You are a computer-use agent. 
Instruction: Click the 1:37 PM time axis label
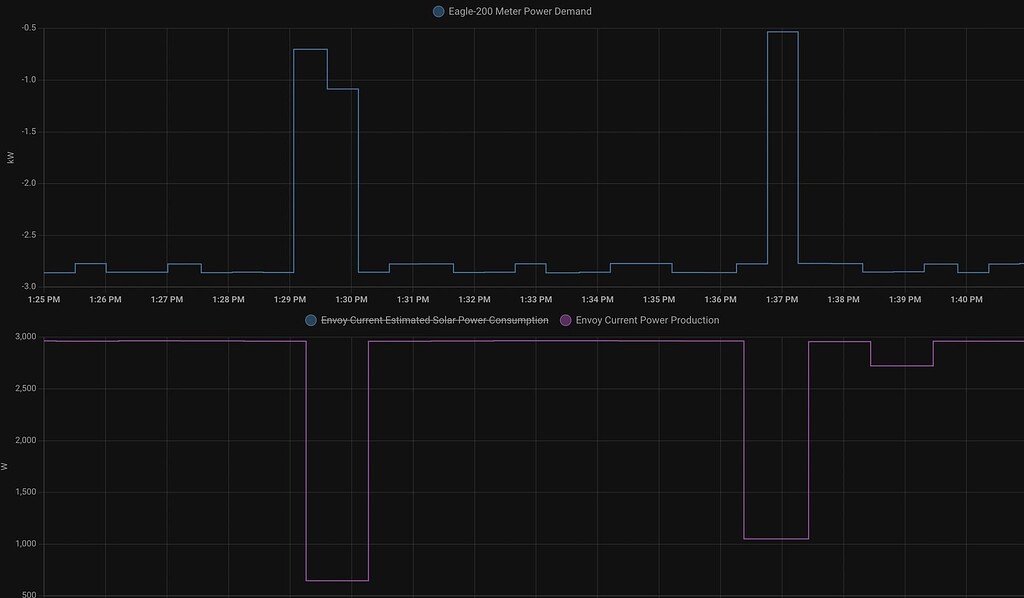(x=781, y=299)
